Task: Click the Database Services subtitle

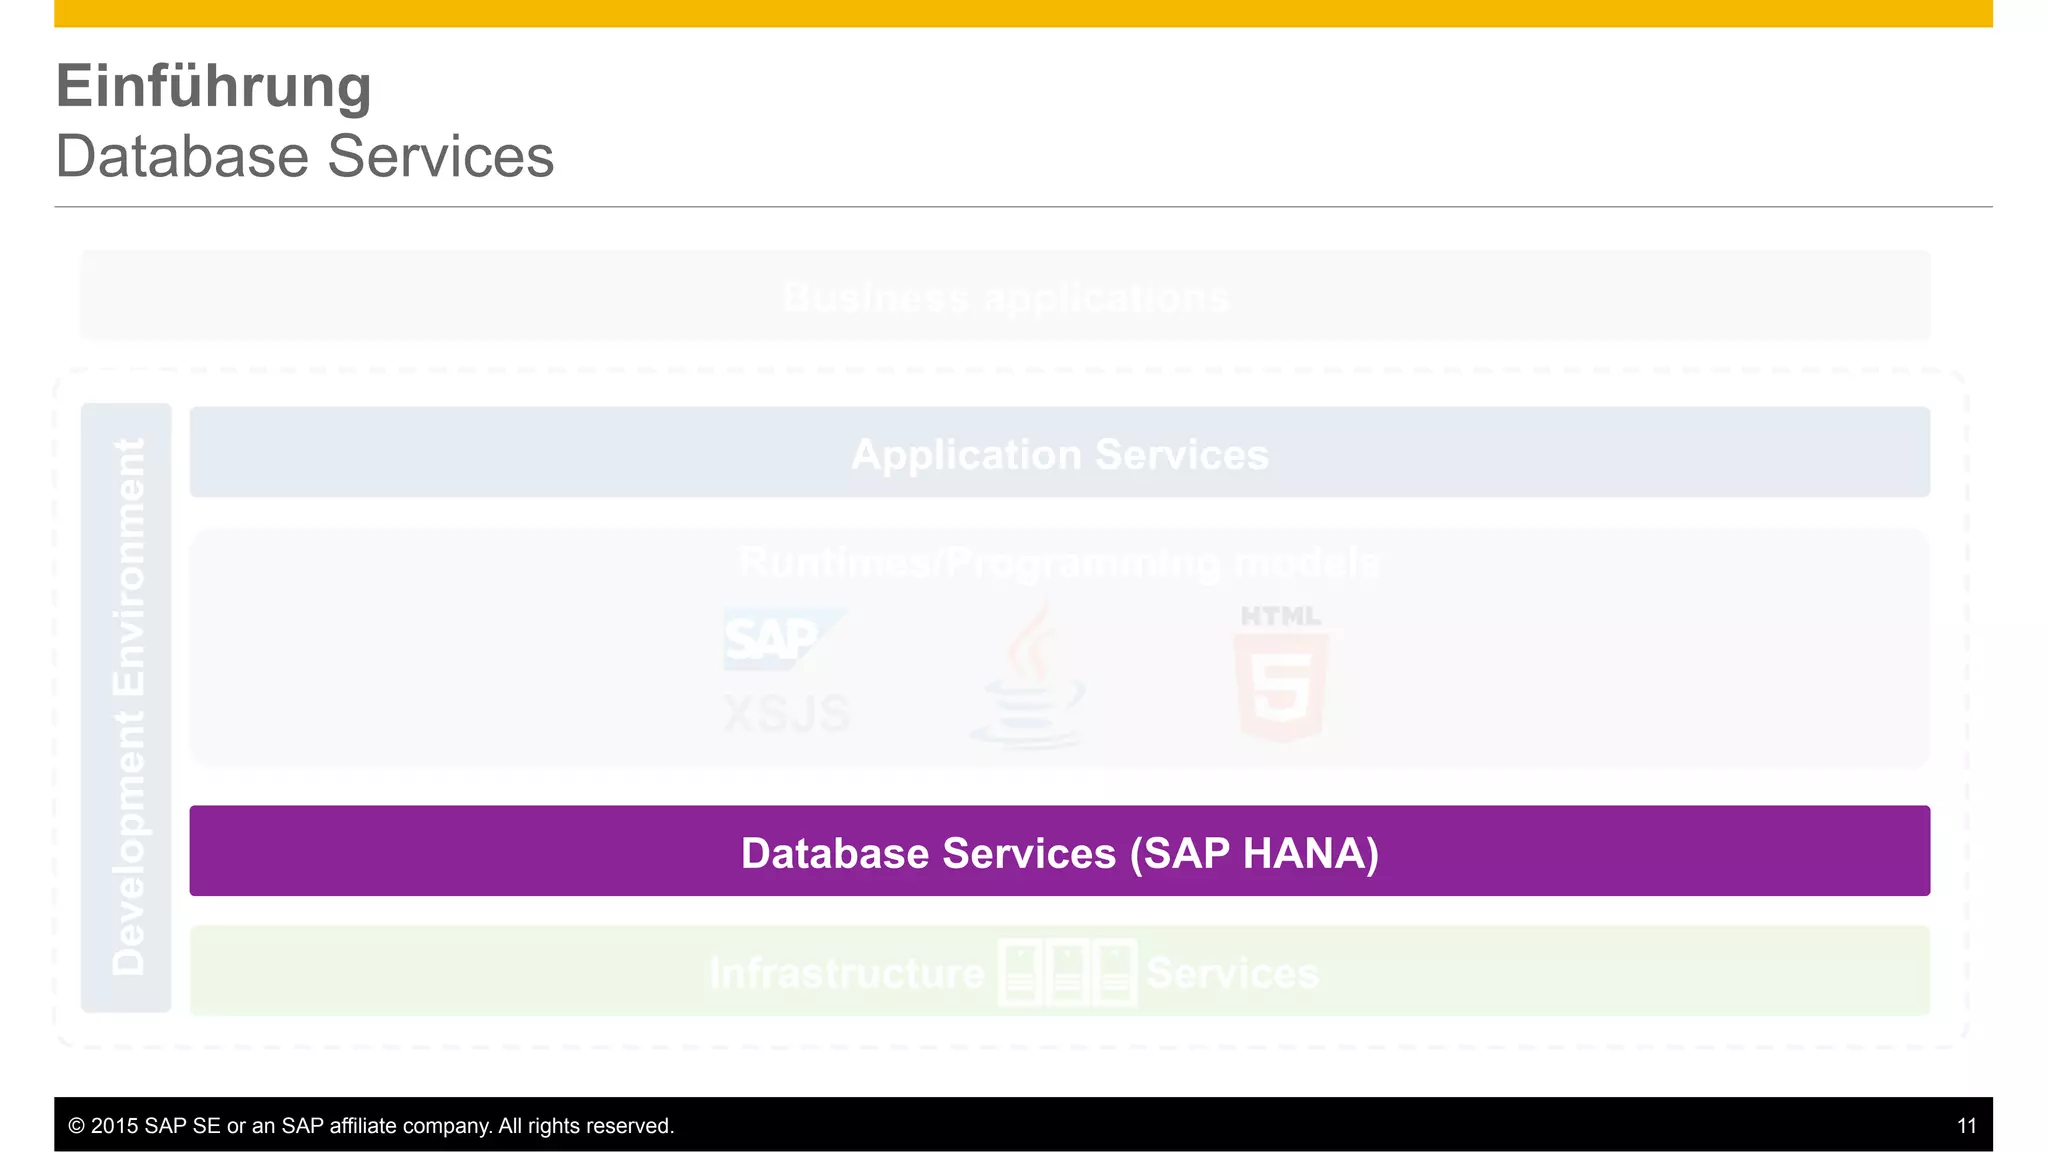Action: click(305, 157)
